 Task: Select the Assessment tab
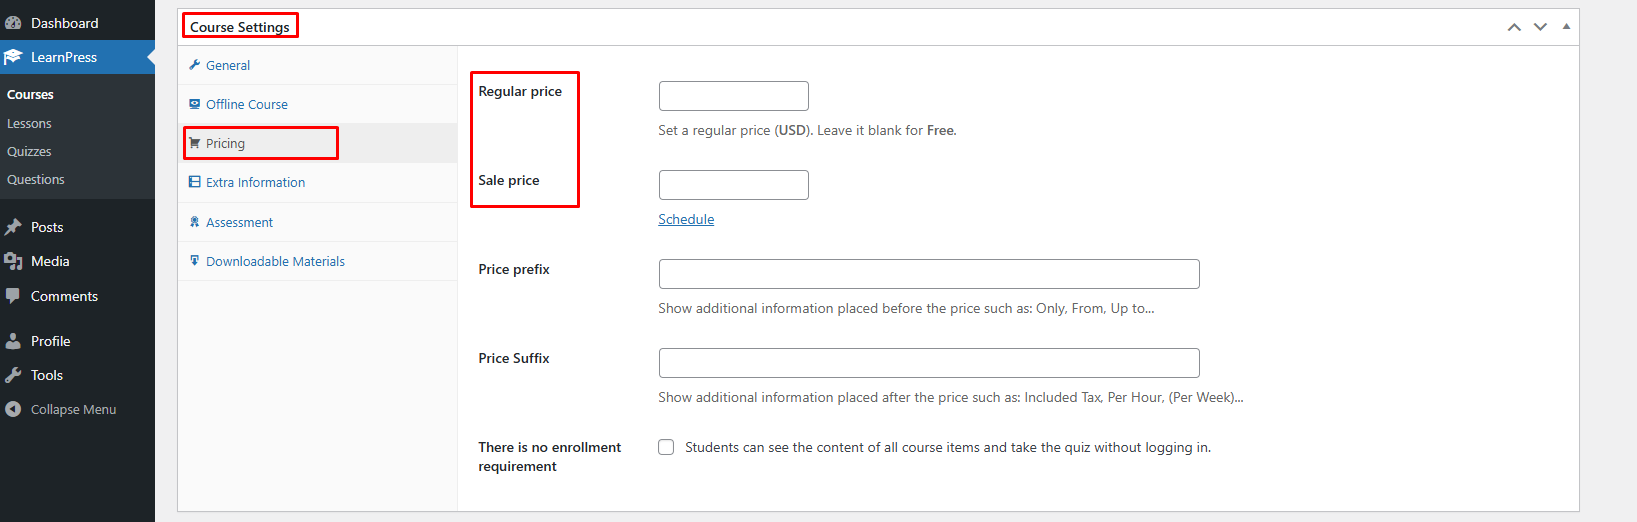click(239, 222)
